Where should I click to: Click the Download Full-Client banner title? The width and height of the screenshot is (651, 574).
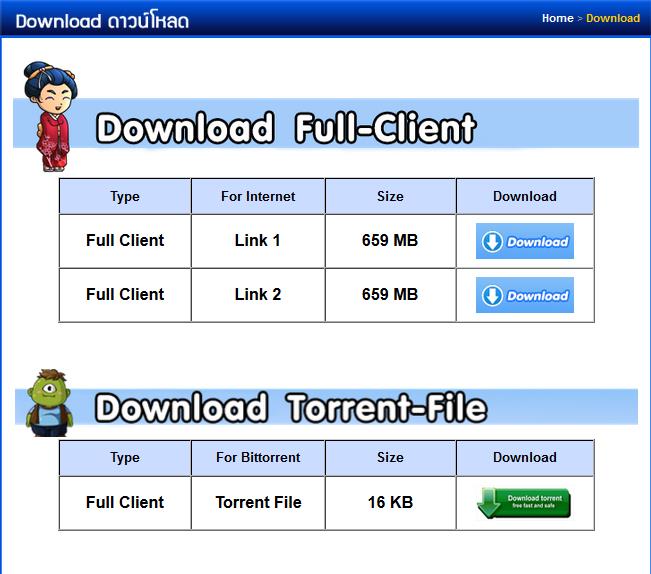coord(285,129)
